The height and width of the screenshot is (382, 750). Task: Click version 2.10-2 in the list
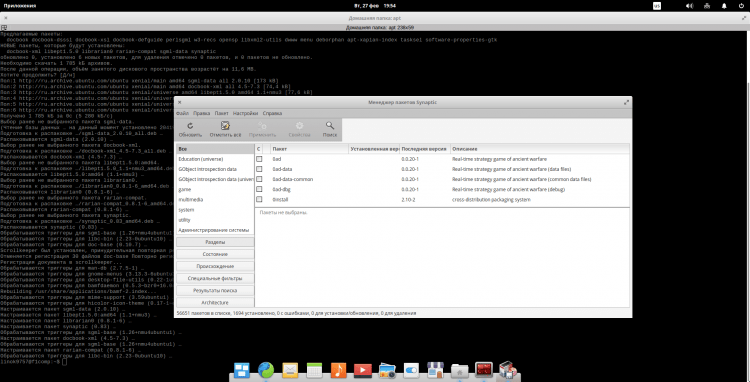coord(408,199)
